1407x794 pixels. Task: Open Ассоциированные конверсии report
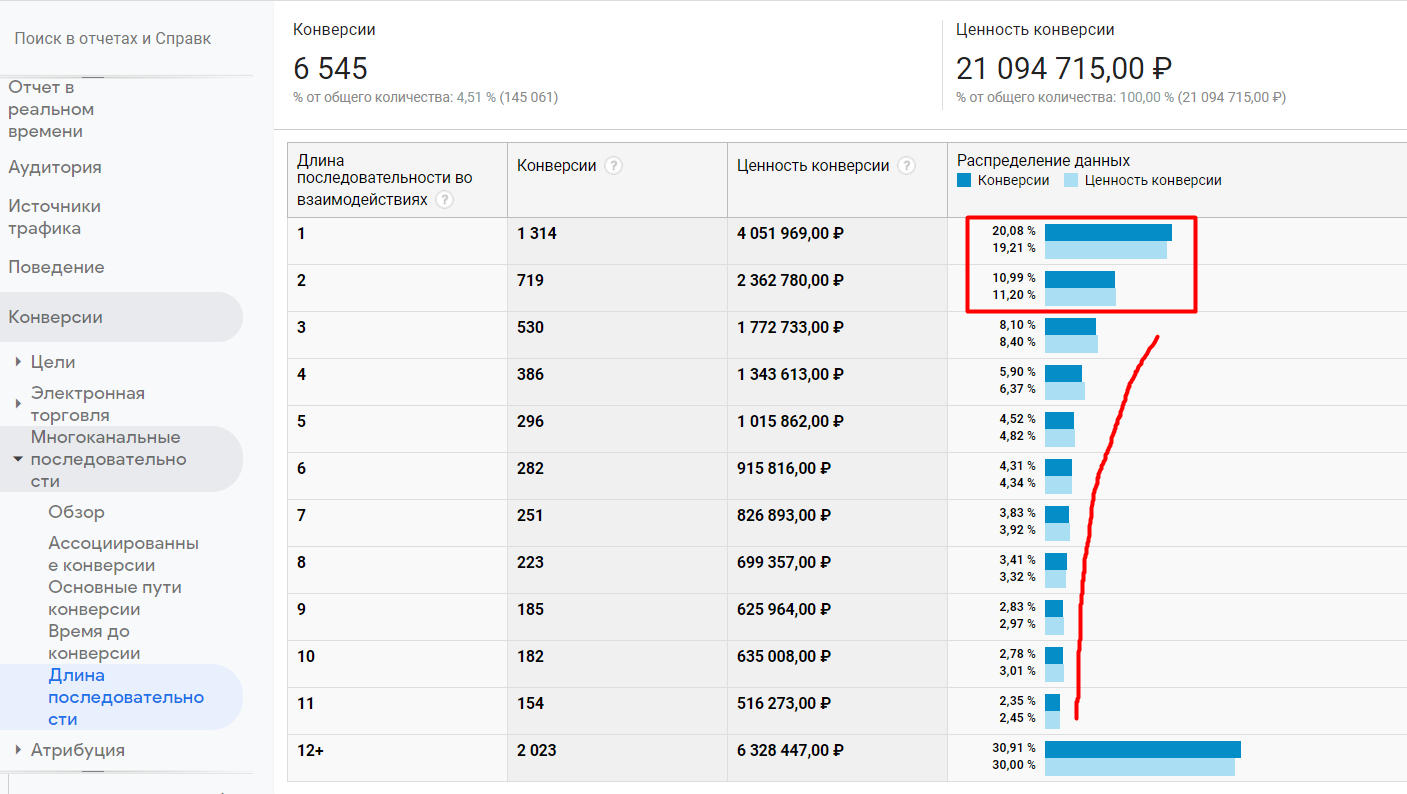[124, 554]
